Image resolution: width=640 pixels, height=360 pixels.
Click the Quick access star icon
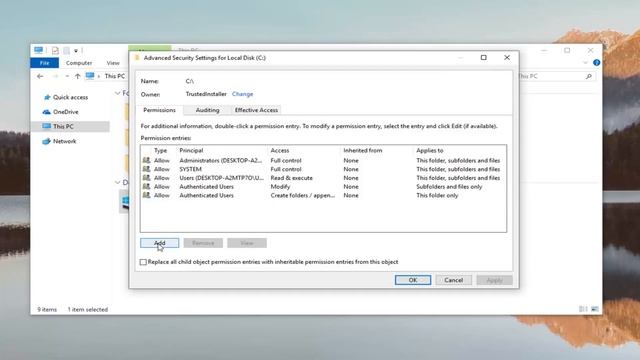click(x=47, y=97)
